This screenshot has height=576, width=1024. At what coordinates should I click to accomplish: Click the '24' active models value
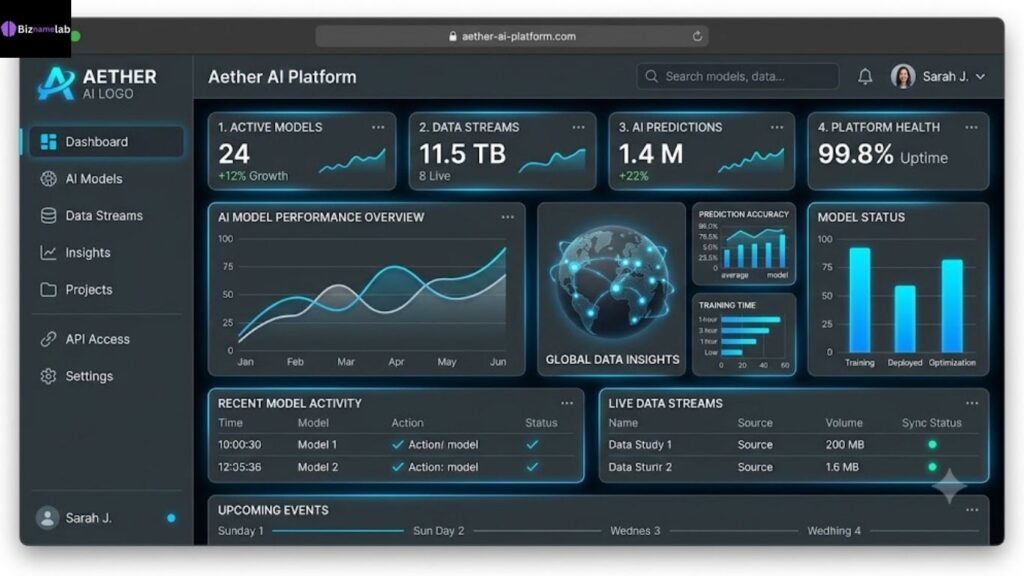(234, 154)
